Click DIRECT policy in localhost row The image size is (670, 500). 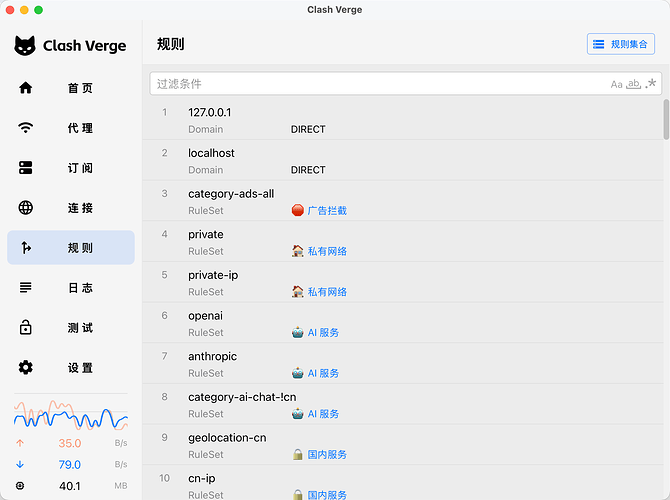(x=308, y=170)
